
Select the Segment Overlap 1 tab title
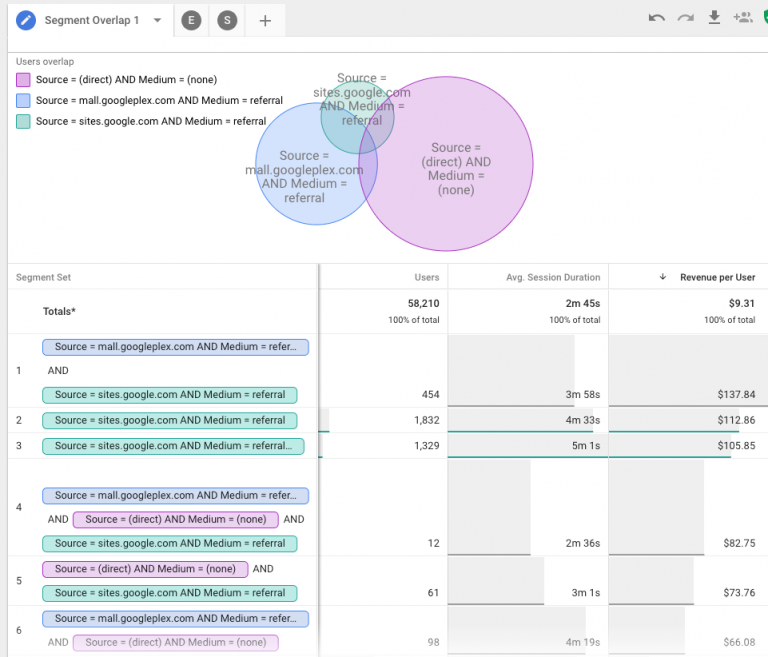(92, 21)
